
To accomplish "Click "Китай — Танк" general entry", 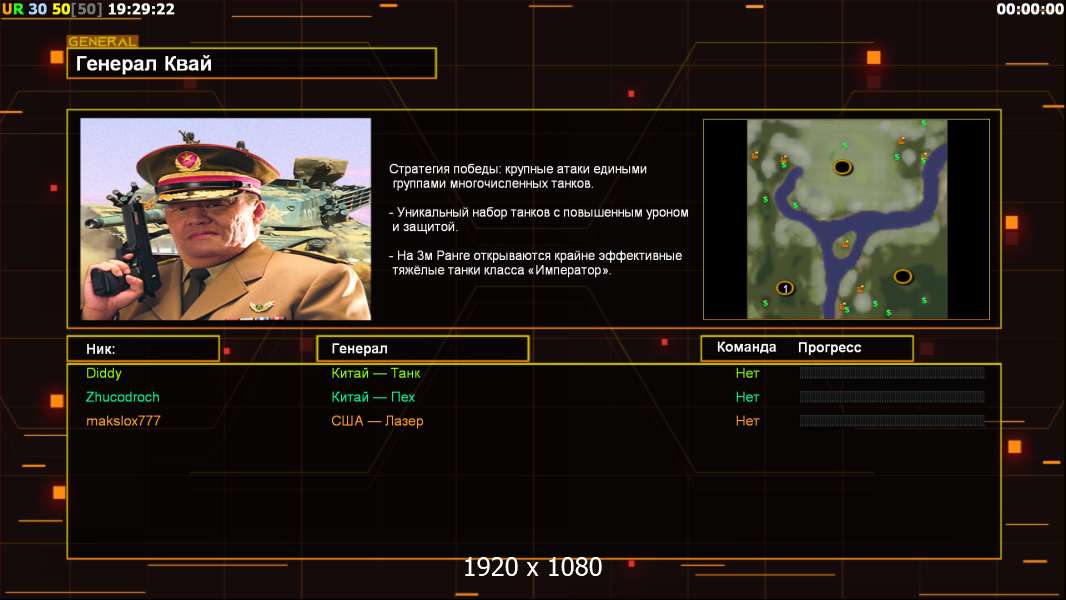I will coord(375,373).
